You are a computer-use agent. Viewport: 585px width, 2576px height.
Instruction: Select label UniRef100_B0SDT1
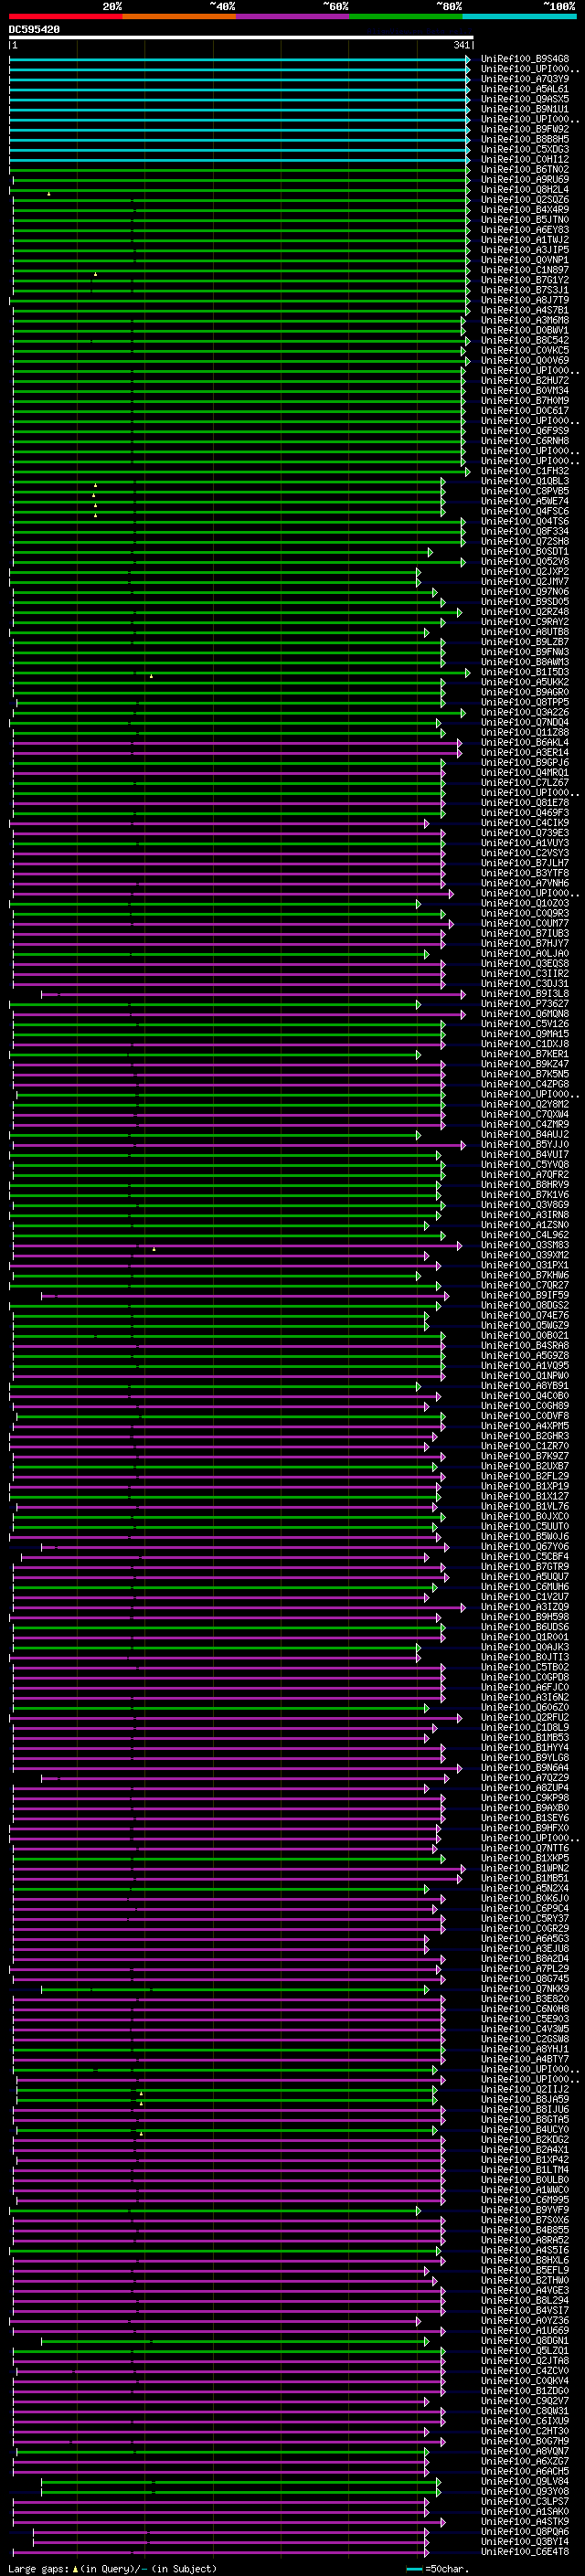point(524,551)
